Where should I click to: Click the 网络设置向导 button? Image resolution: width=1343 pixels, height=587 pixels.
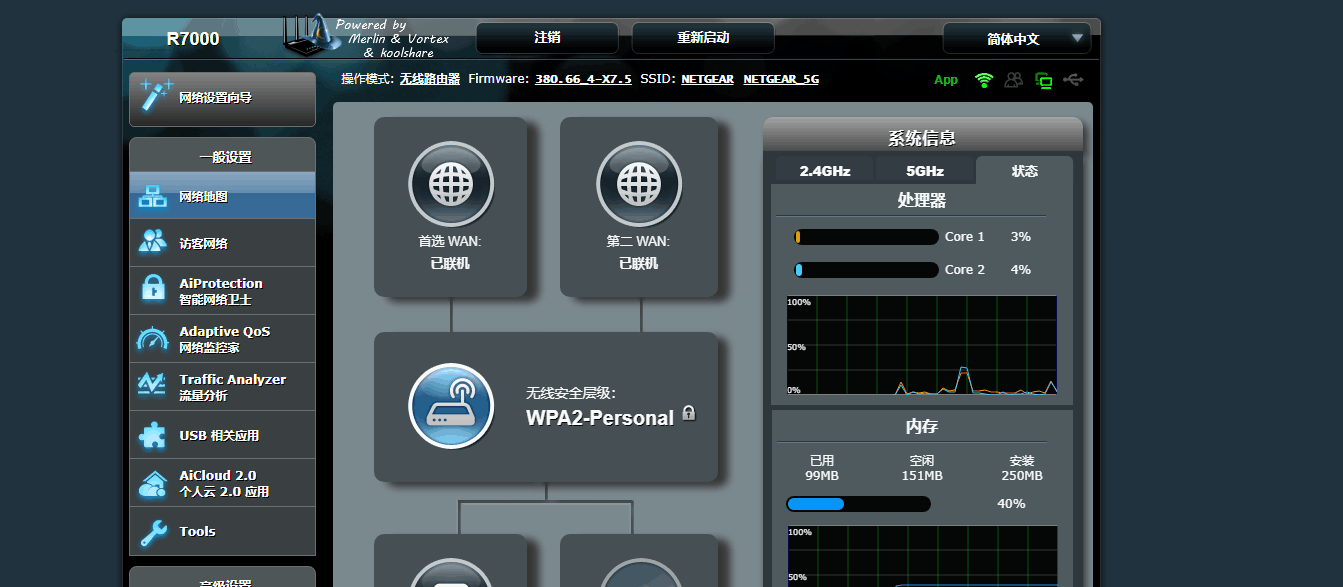pos(222,98)
